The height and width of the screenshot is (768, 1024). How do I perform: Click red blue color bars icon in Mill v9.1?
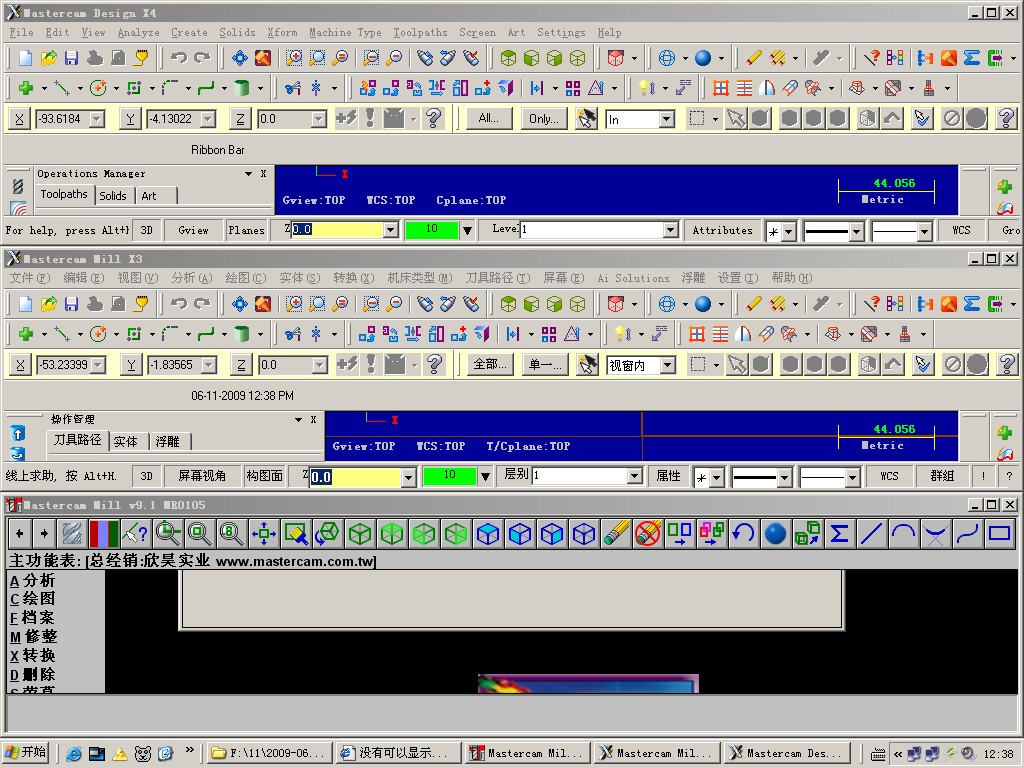pos(104,534)
